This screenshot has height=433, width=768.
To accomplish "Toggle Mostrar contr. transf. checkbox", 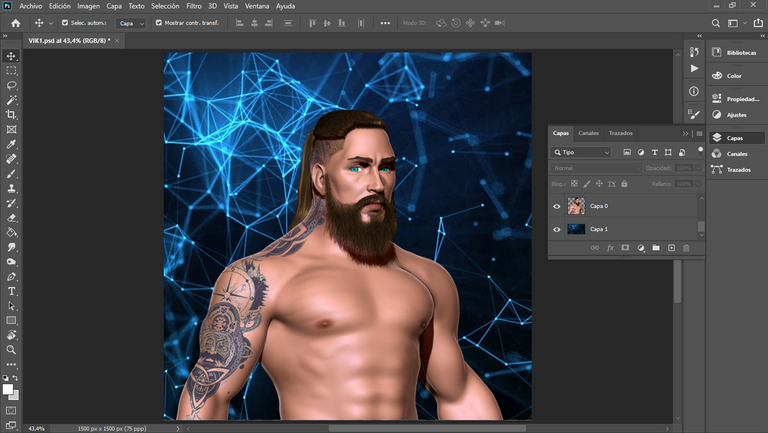I will pos(159,23).
